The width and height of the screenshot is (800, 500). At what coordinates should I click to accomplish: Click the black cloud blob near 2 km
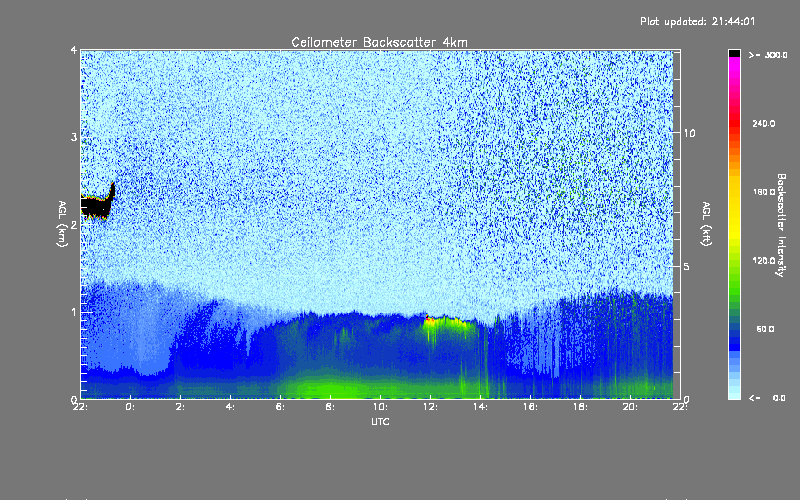97,205
